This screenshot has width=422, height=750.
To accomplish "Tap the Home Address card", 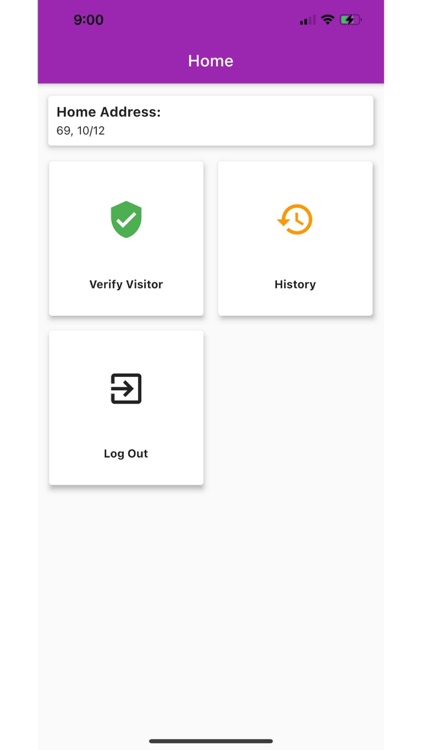I will [x=211, y=121].
